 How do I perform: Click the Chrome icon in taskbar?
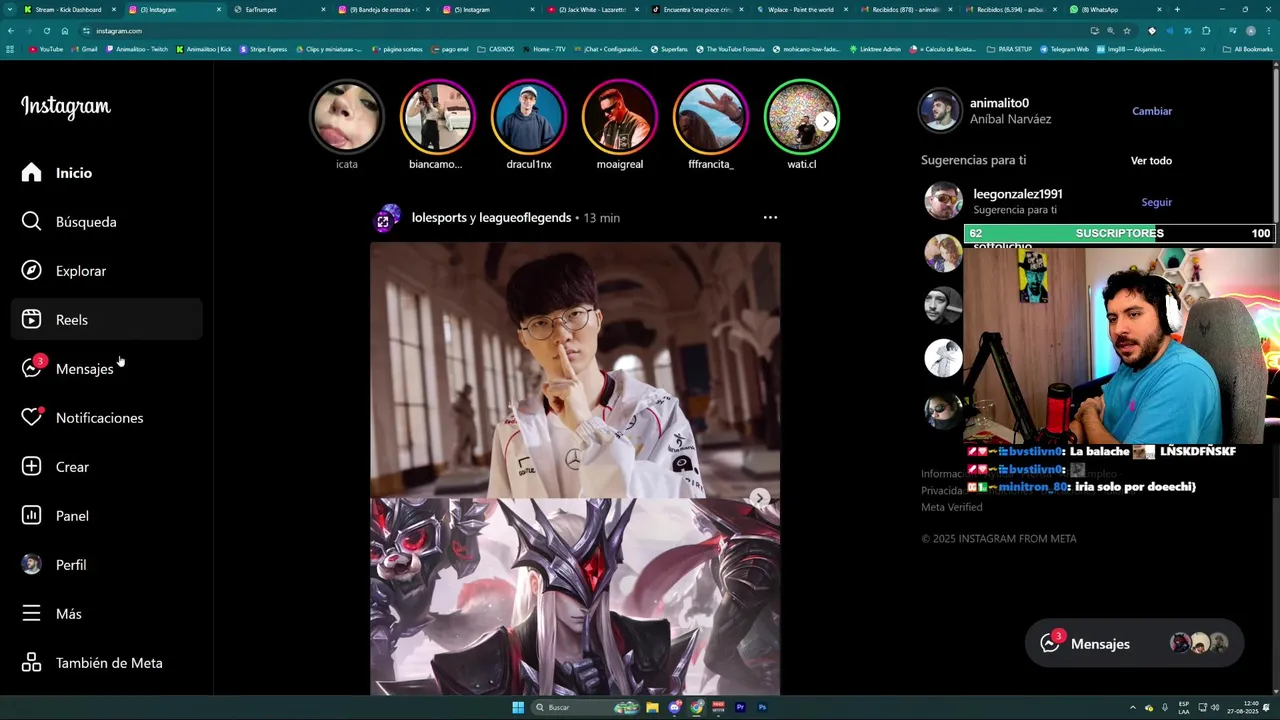[697, 707]
